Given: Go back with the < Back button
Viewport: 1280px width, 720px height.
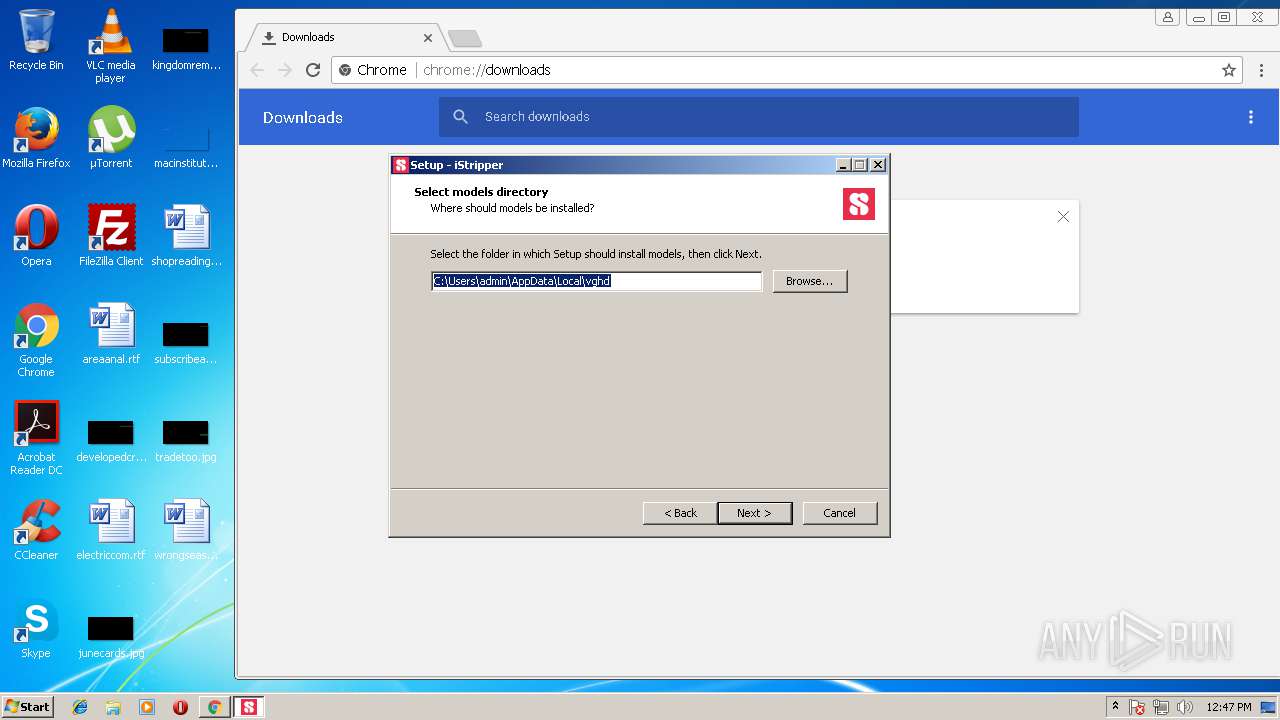Looking at the screenshot, I should pyautogui.click(x=680, y=513).
